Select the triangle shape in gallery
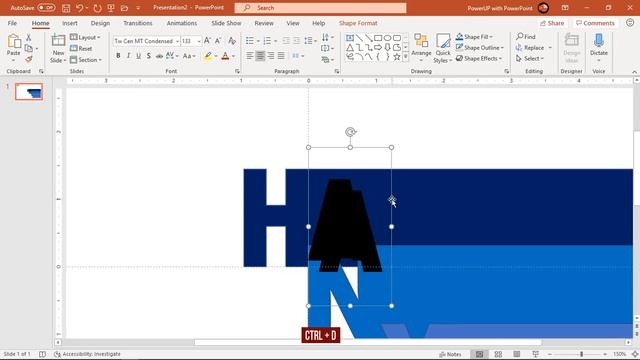Screen dimensions: 640x360 [350, 48]
